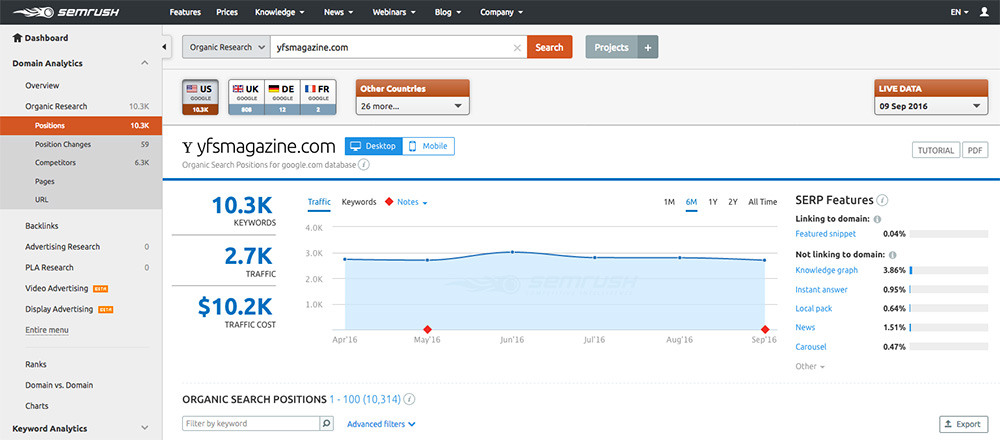This screenshot has width=1000, height=440.
Task: Click the magnifier in keyword filter
Action: pyautogui.click(x=327, y=423)
